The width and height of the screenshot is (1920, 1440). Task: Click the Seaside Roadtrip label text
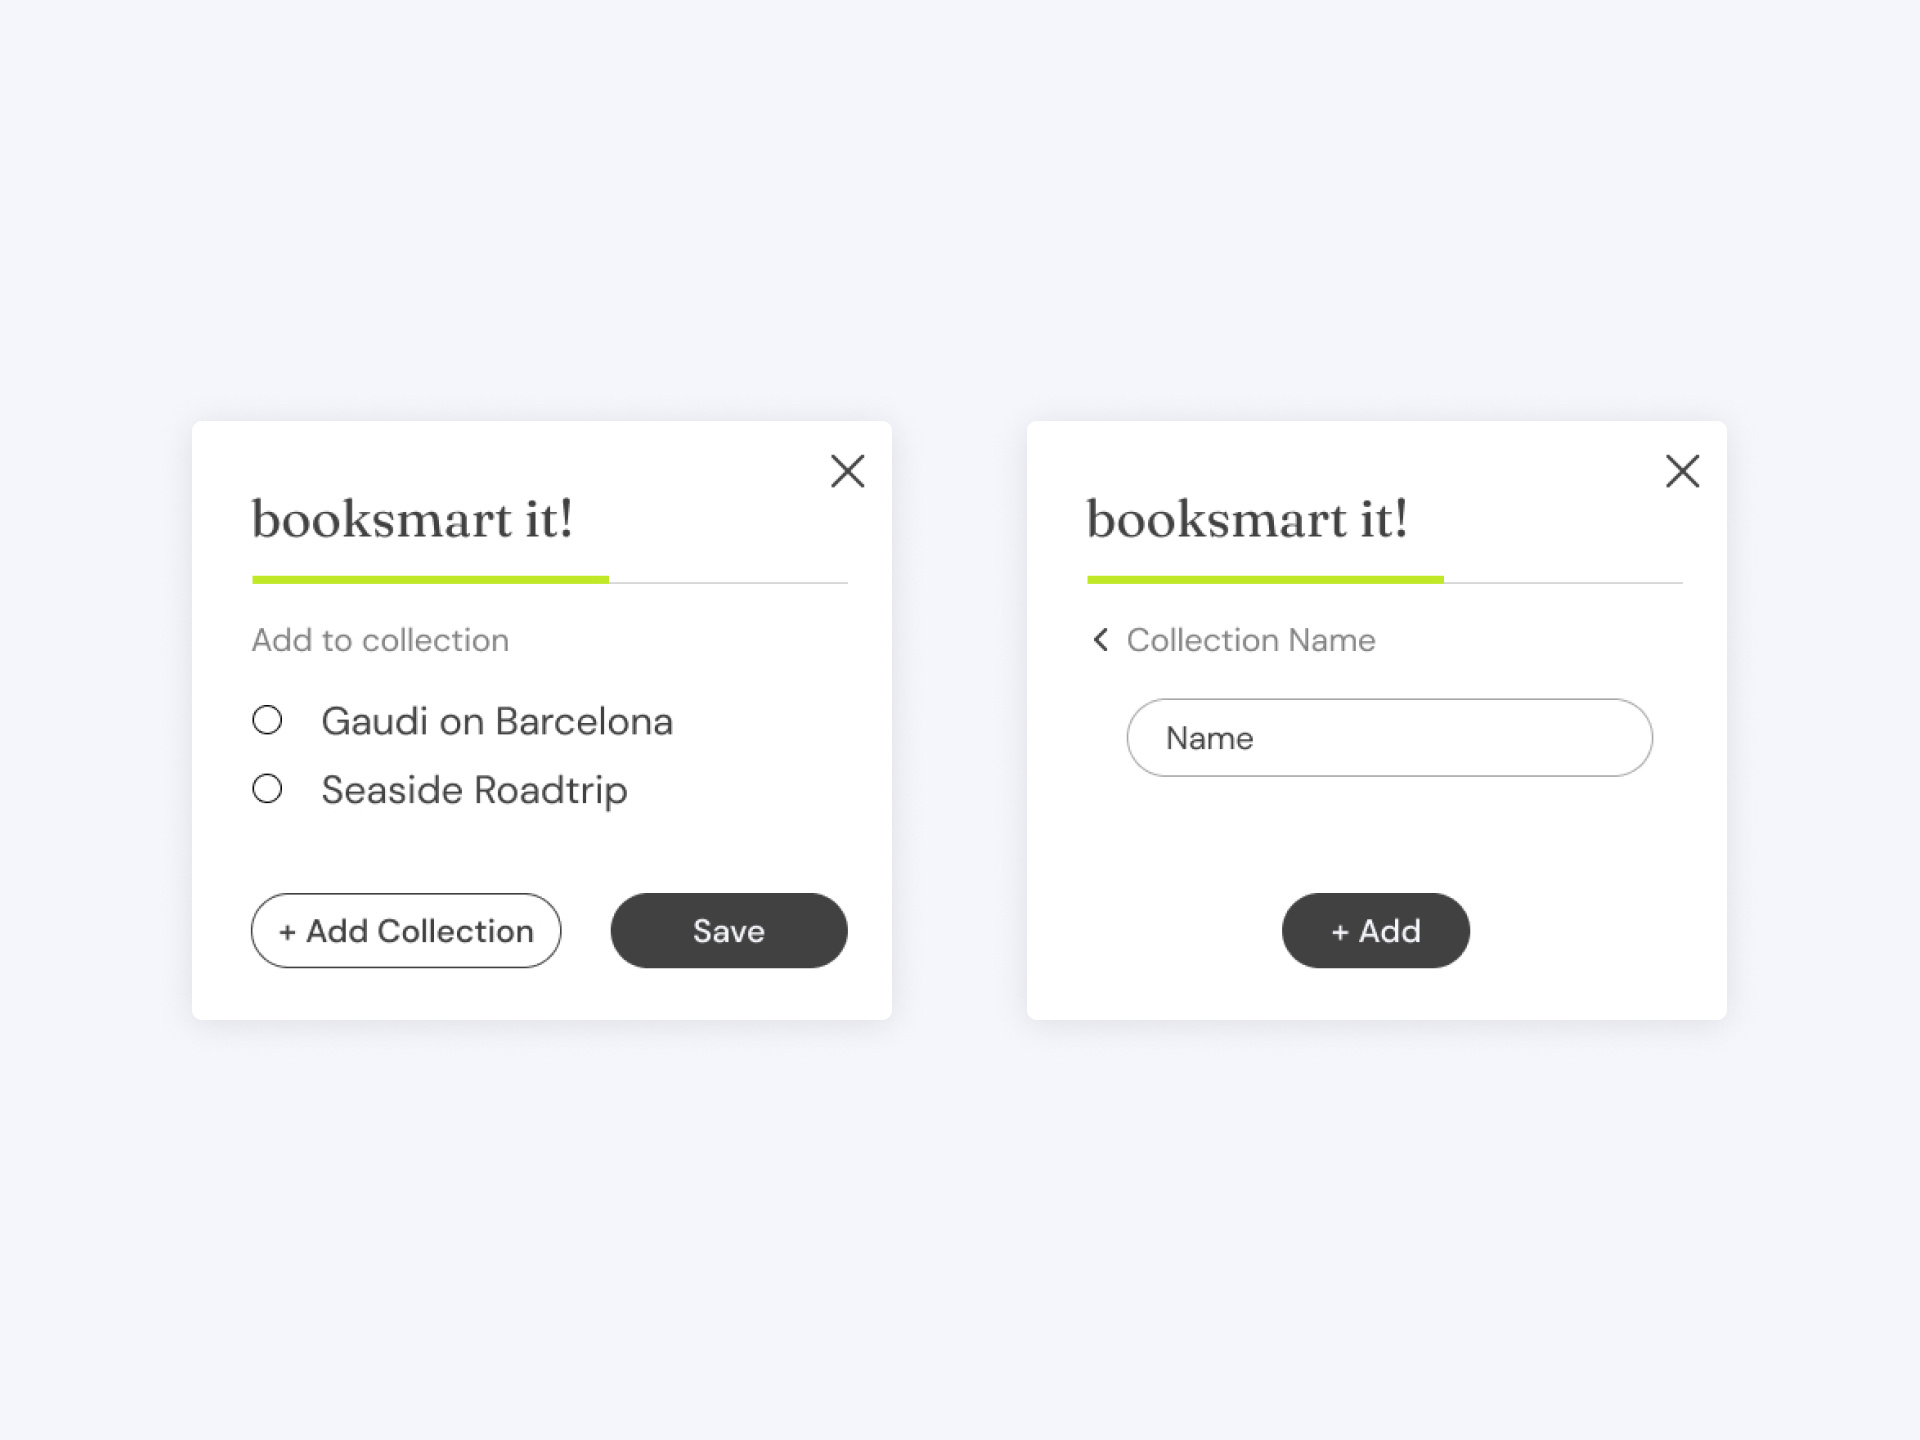pos(474,790)
